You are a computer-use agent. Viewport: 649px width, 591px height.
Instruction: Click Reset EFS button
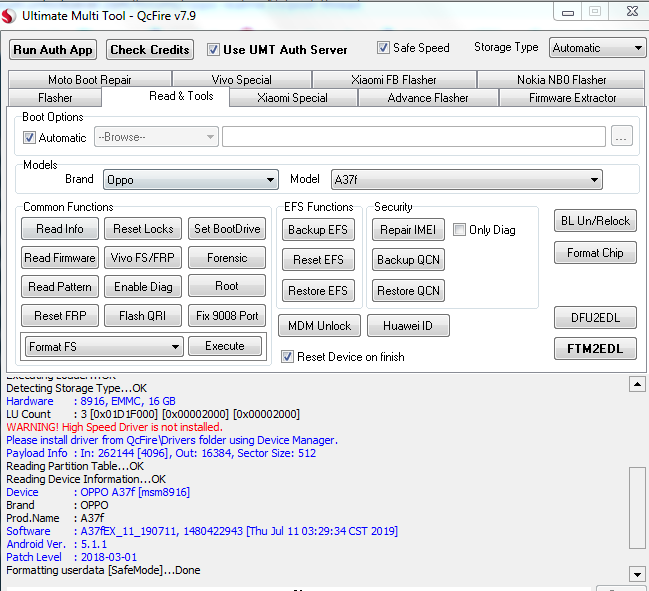(x=318, y=259)
